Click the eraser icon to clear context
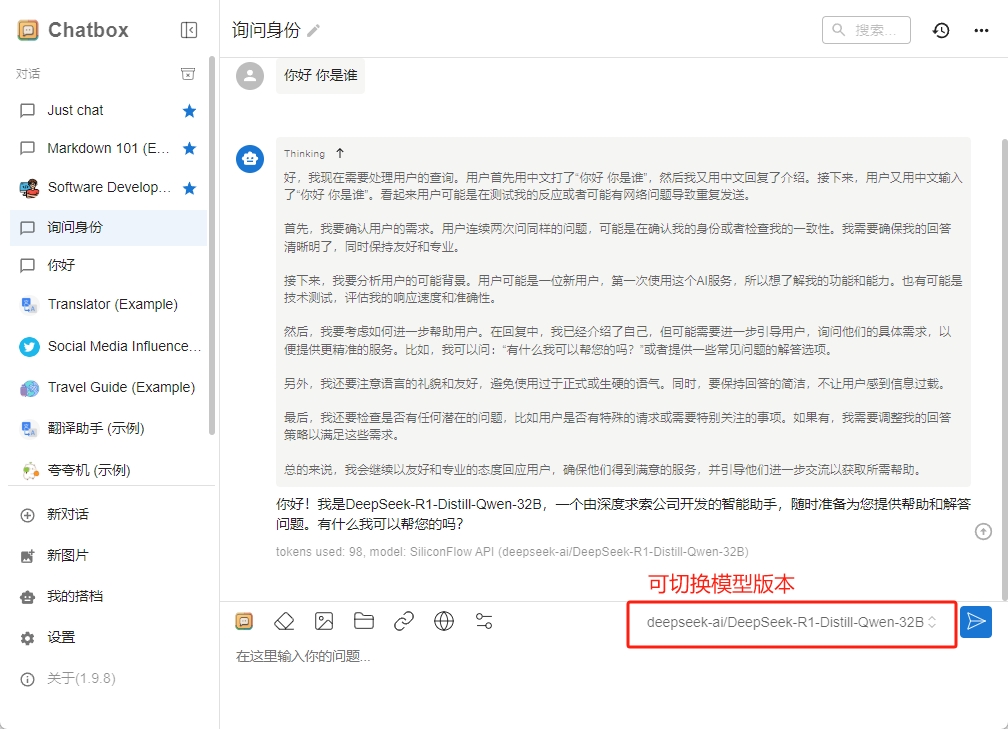 (x=284, y=622)
